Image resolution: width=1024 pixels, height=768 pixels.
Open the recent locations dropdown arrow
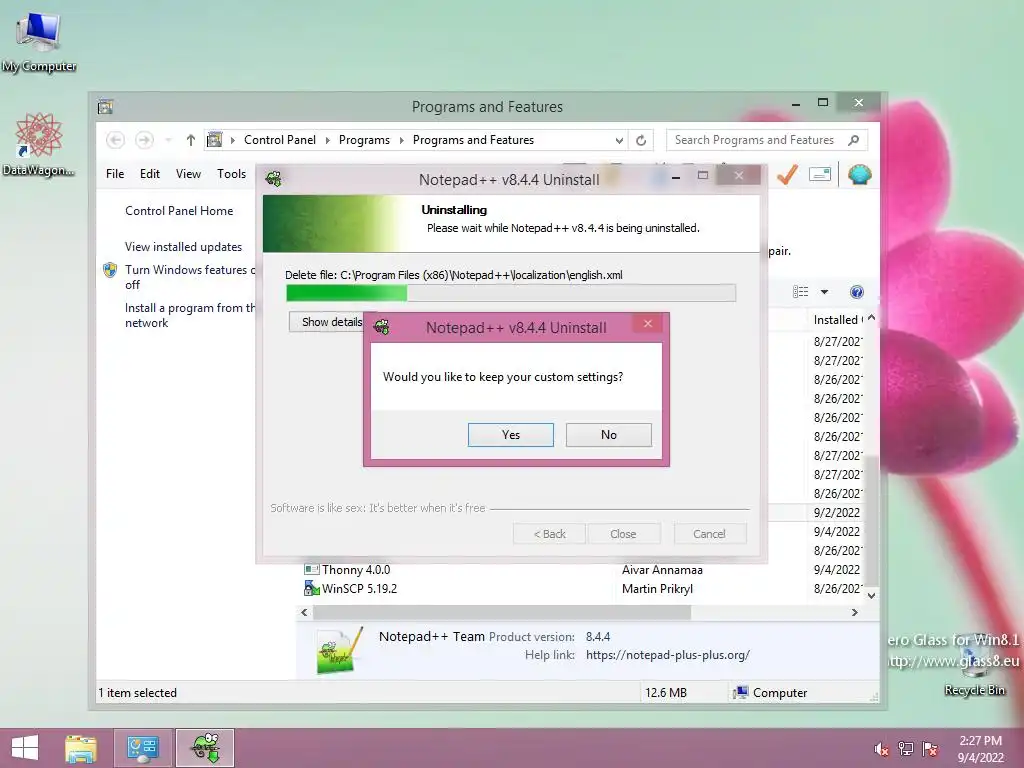coord(168,140)
